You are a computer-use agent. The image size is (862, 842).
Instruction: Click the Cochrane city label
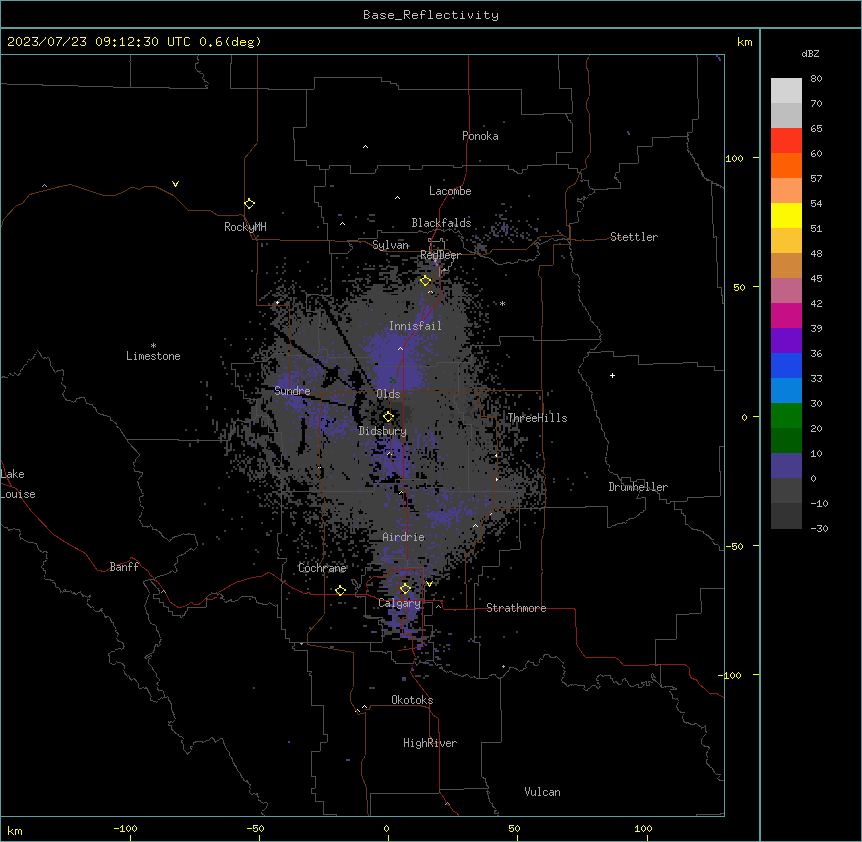click(x=322, y=568)
